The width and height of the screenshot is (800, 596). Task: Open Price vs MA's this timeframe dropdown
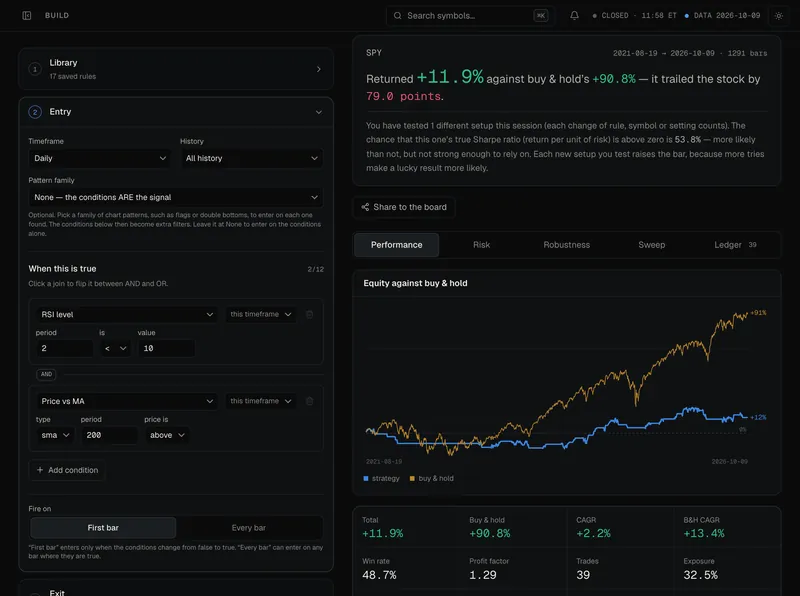[x=260, y=401]
